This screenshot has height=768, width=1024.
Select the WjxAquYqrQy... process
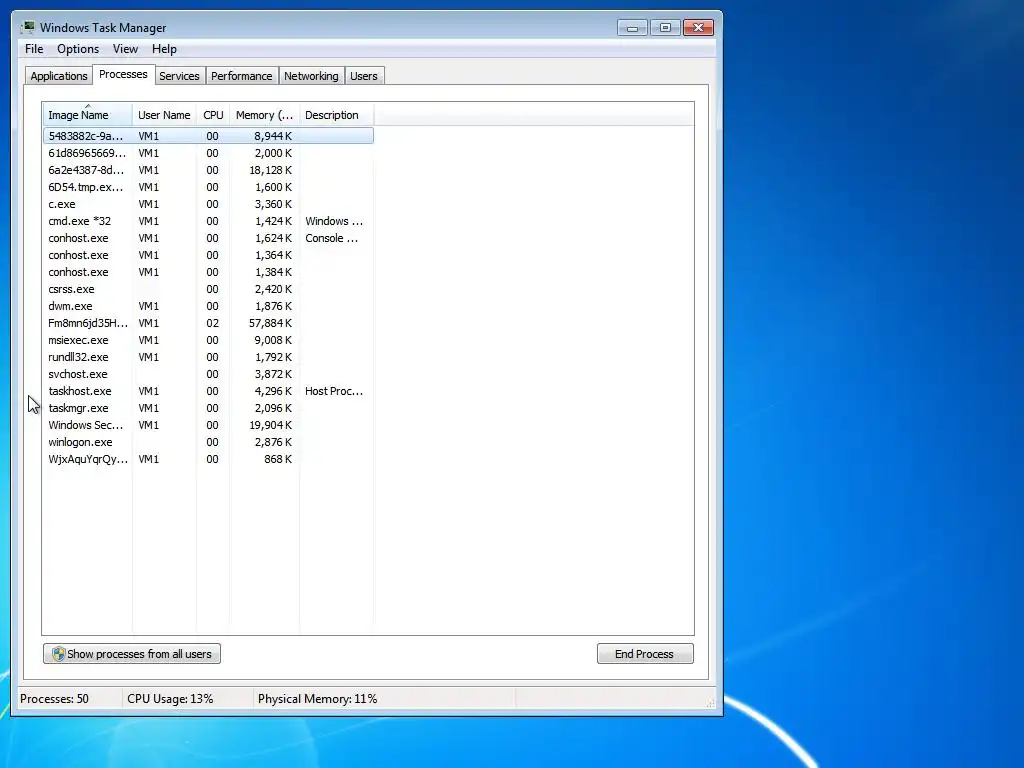tap(208, 458)
